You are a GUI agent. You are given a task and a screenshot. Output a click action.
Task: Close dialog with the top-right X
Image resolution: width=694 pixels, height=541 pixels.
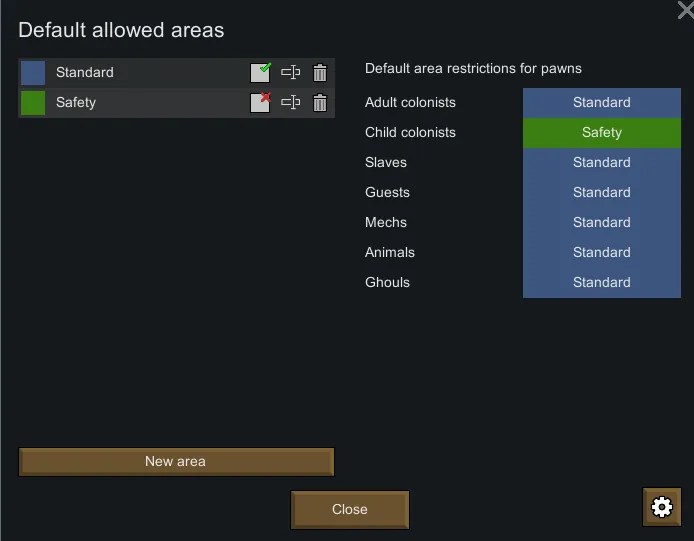pyautogui.click(x=685, y=10)
